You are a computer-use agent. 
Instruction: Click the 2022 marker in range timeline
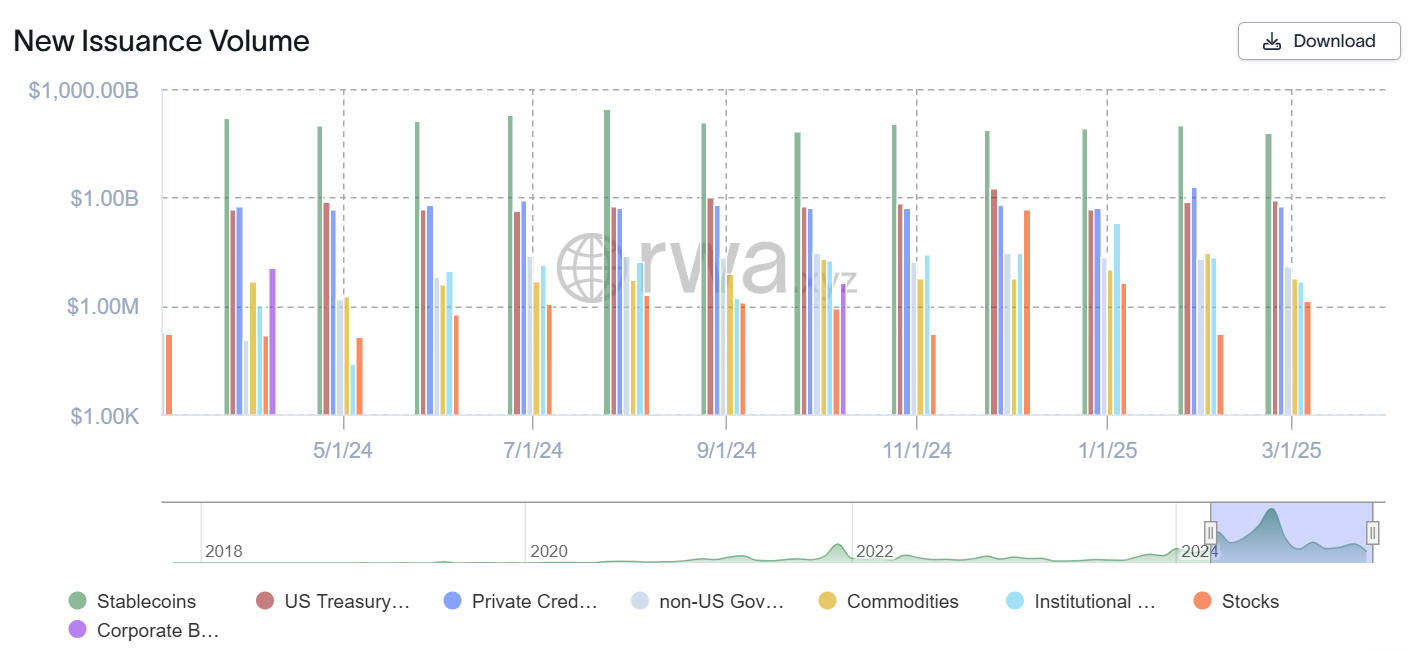pos(874,551)
